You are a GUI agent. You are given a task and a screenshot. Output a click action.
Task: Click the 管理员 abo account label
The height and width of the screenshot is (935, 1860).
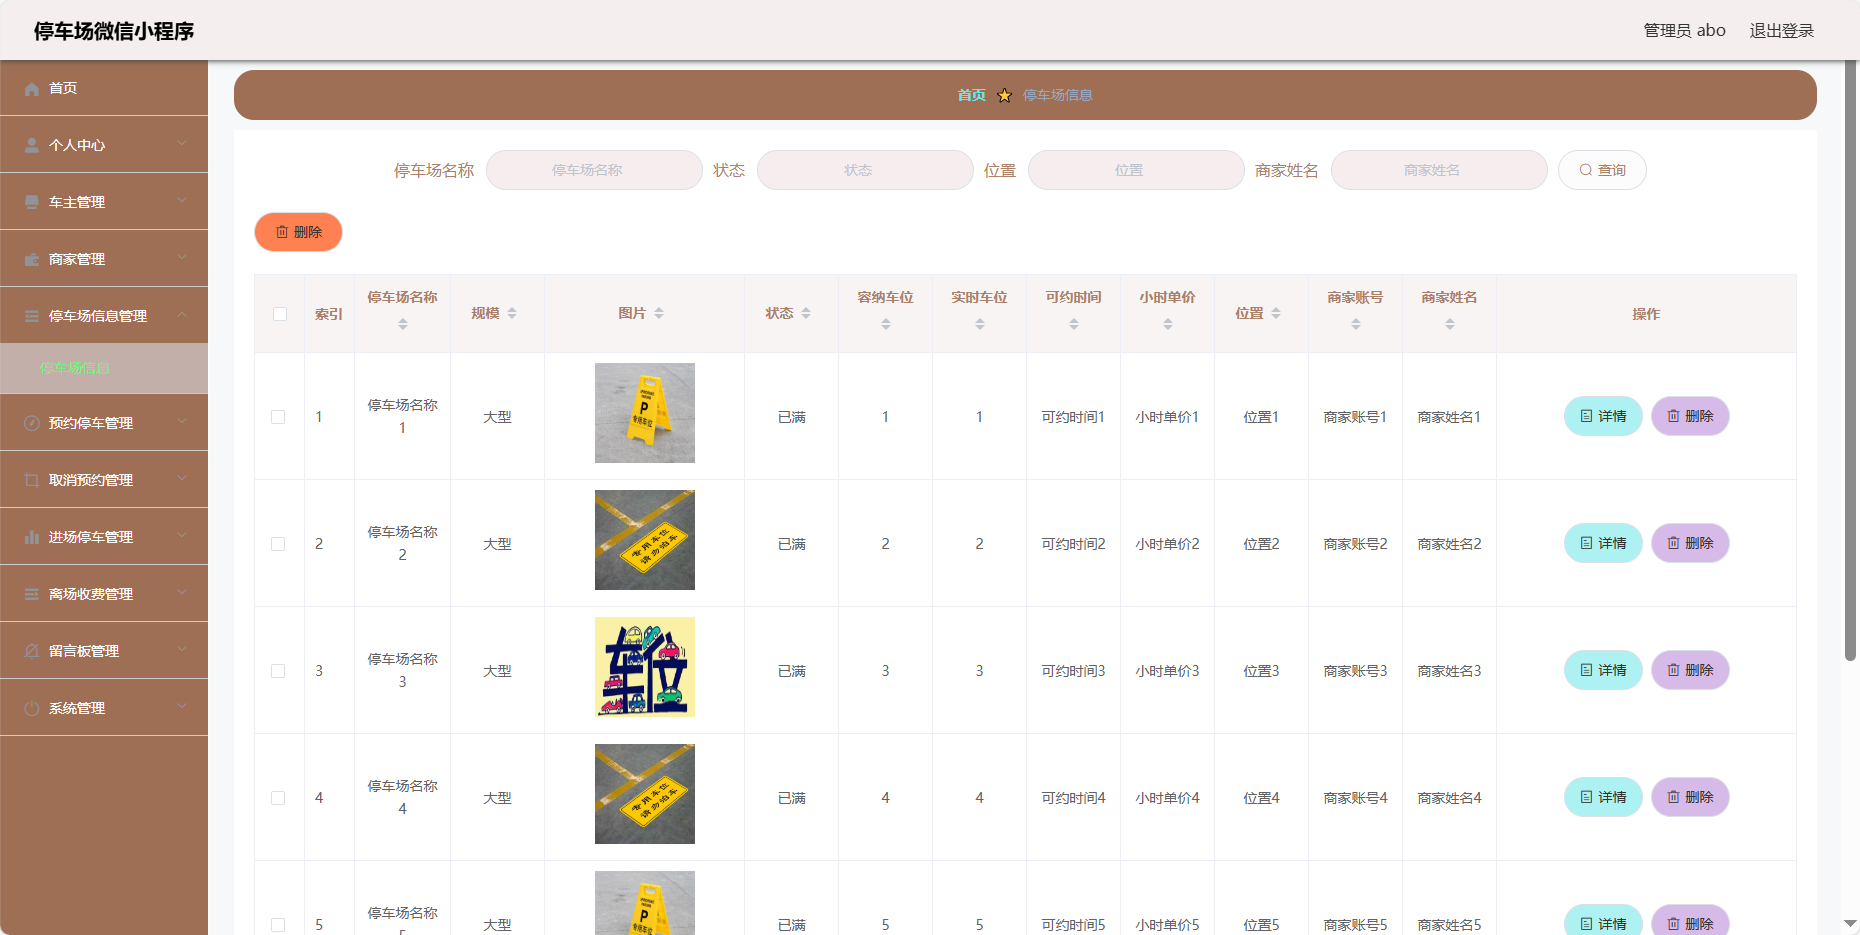pyautogui.click(x=1684, y=30)
